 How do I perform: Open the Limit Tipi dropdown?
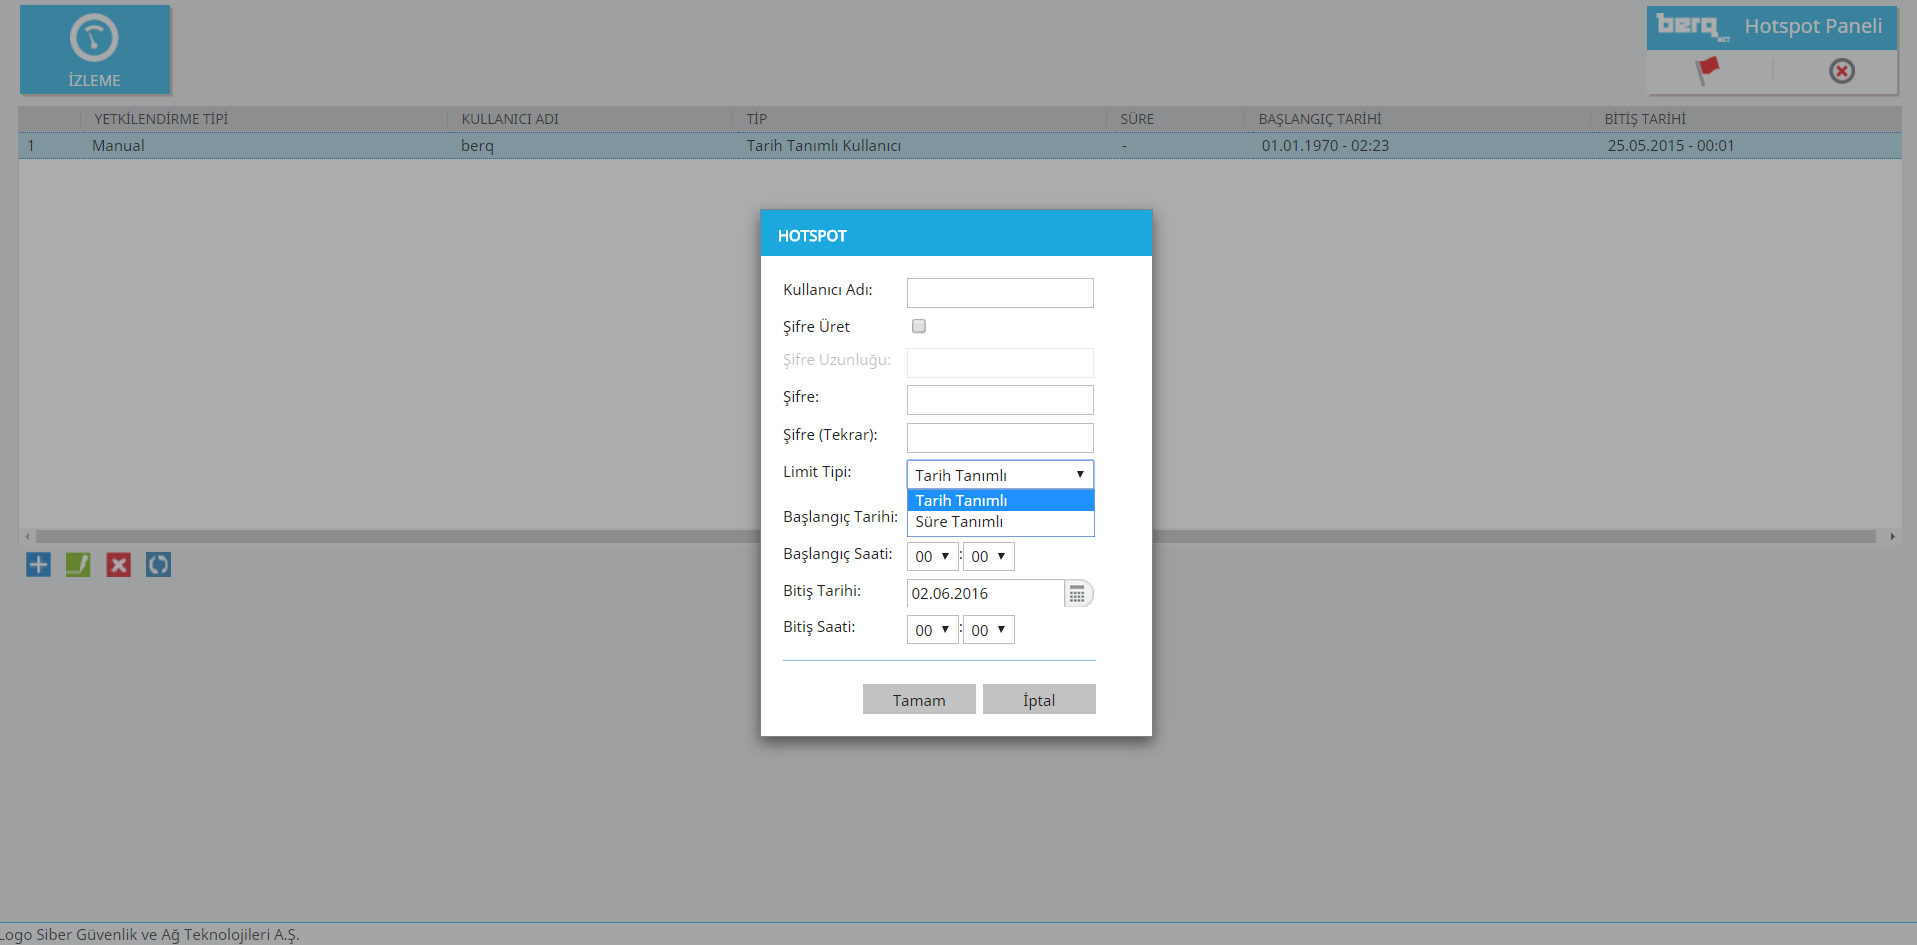coord(1000,475)
